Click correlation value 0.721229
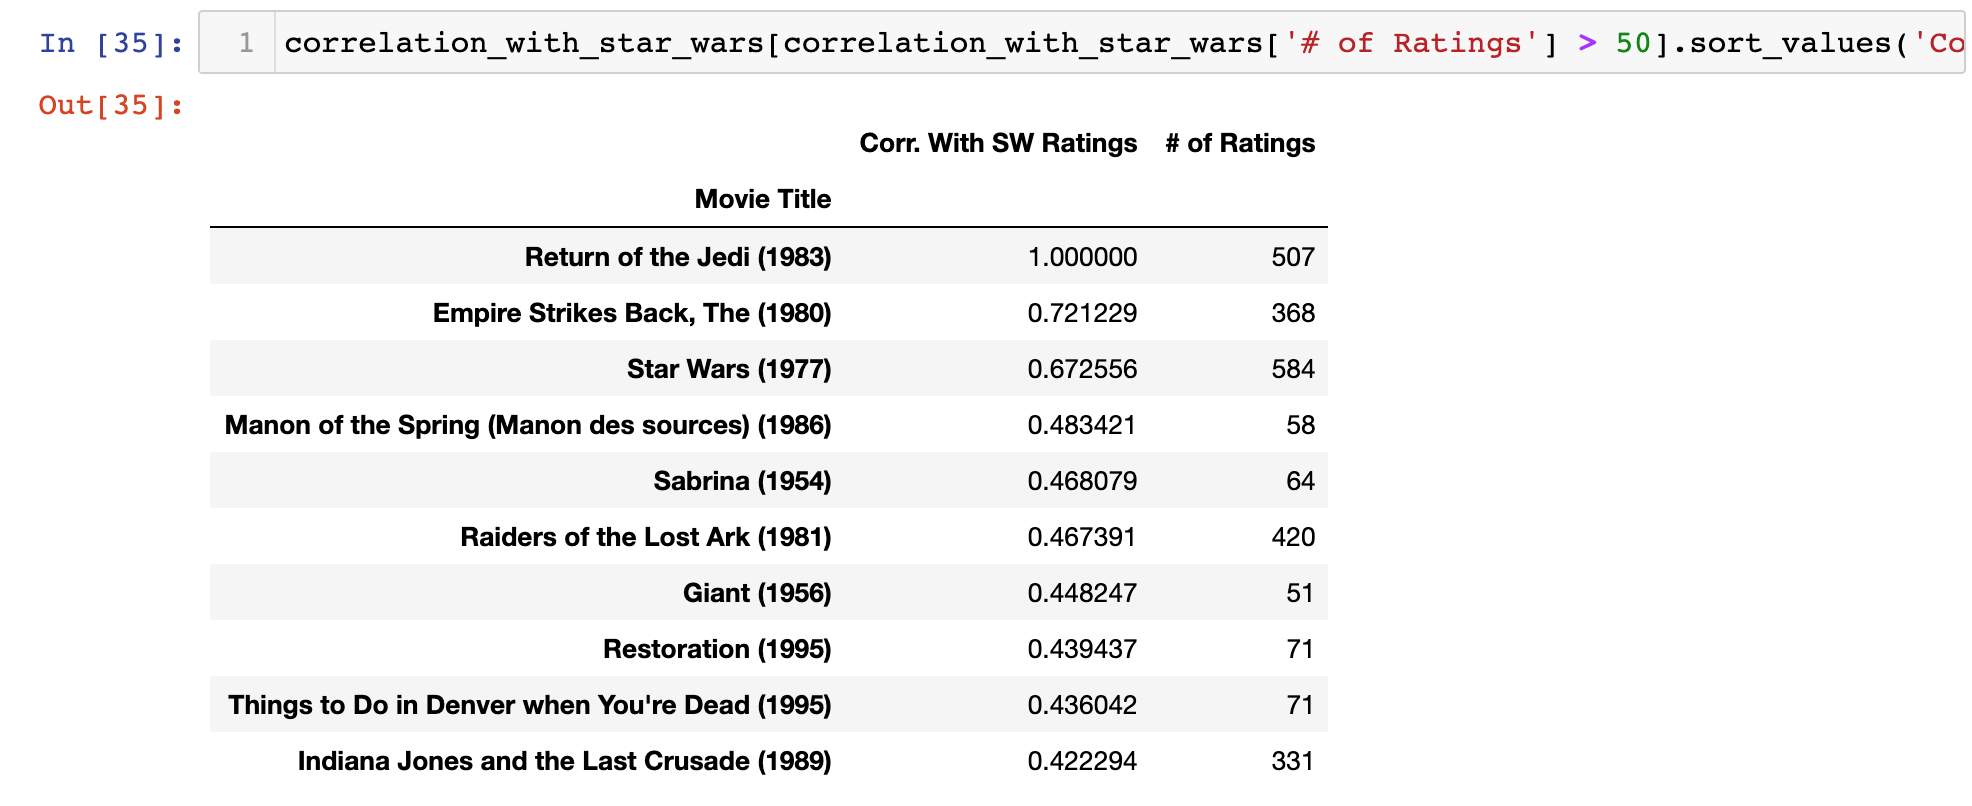The image size is (1972, 806). point(1082,313)
